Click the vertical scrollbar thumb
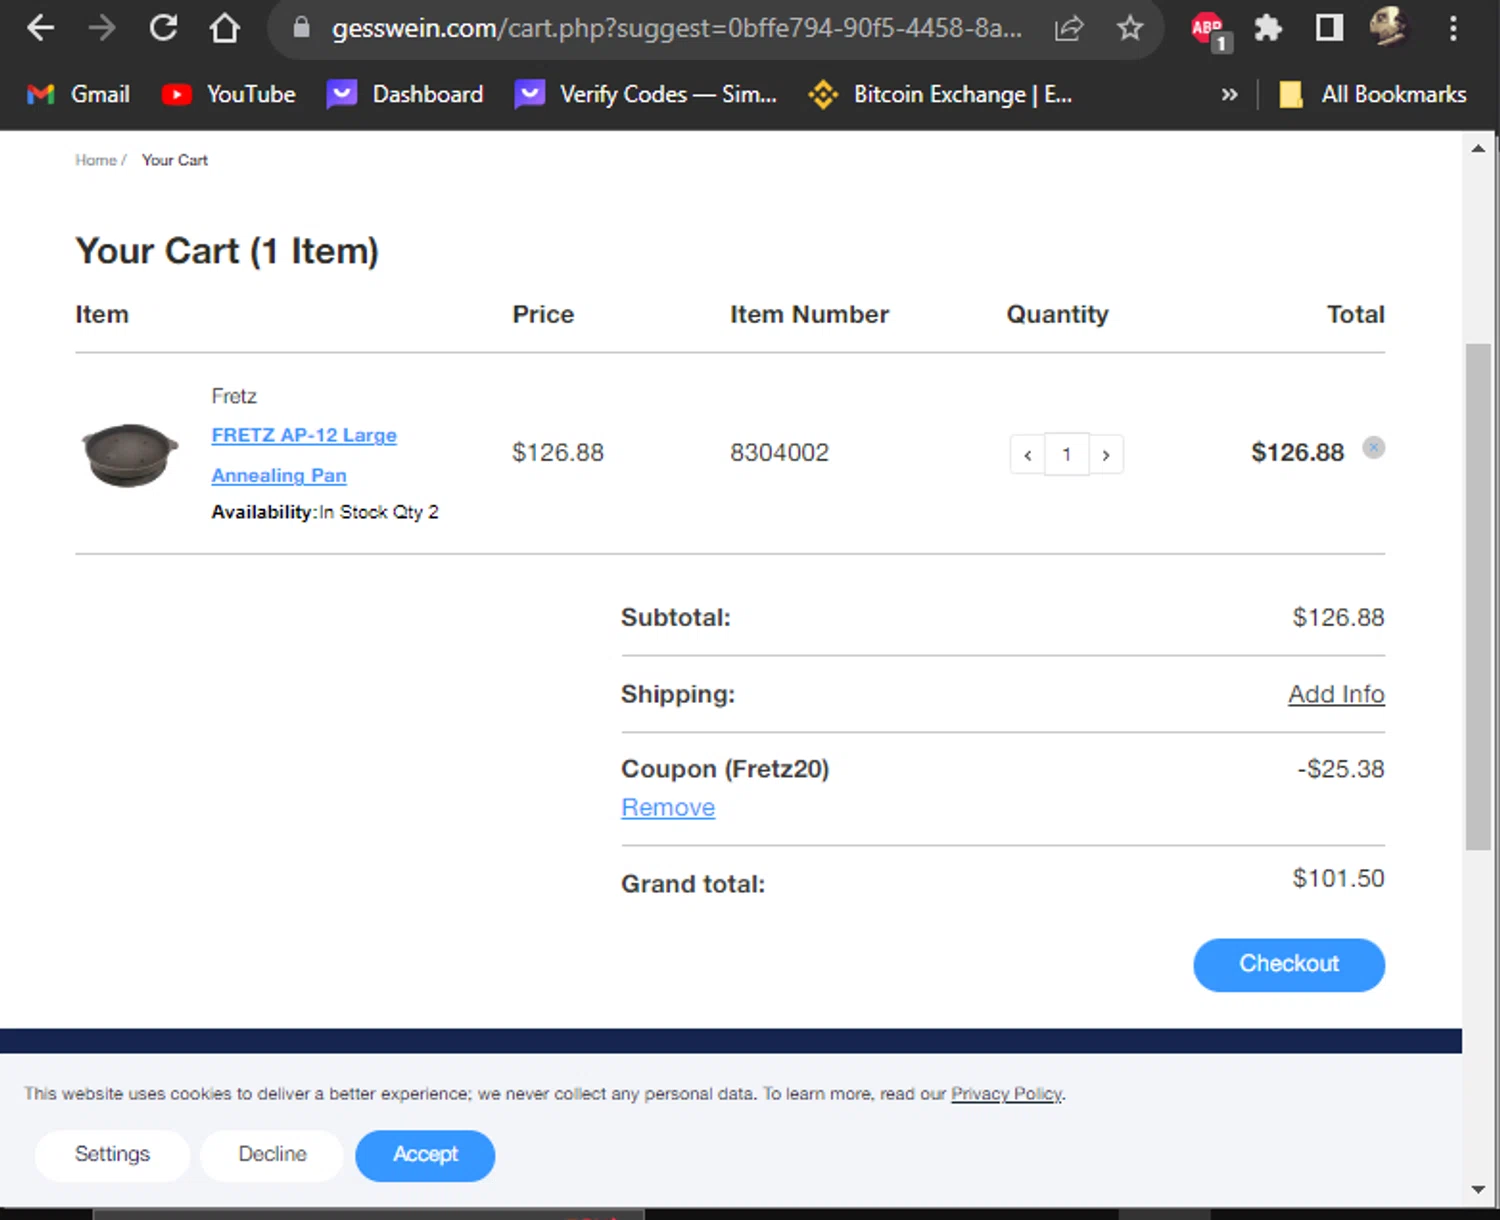Image resolution: width=1500 pixels, height=1220 pixels. point(1478,596)
